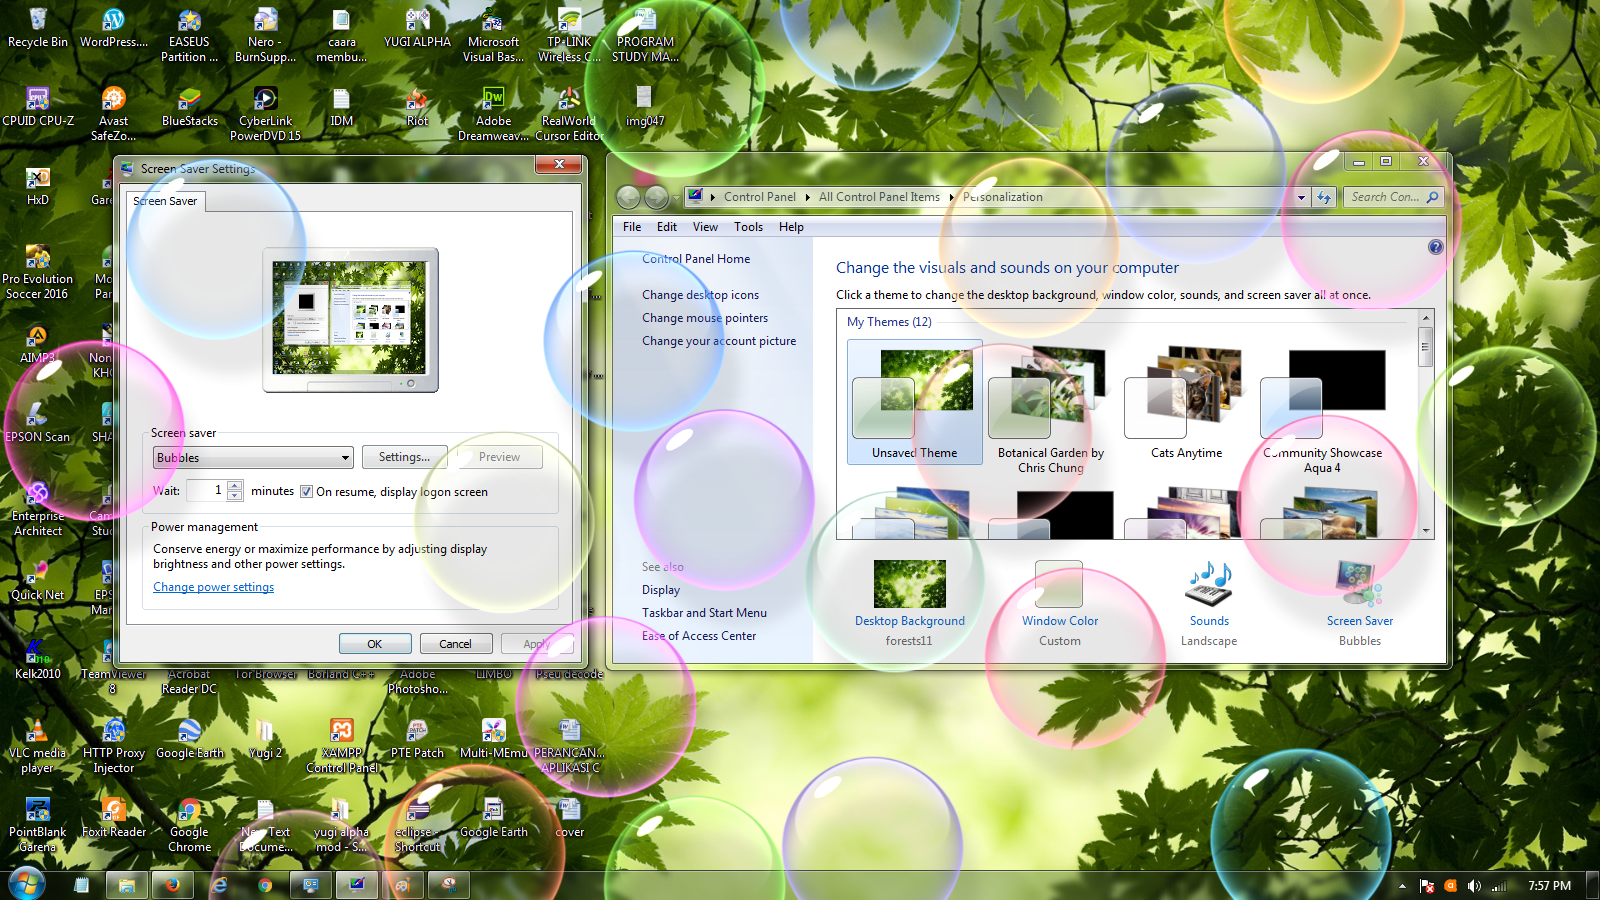Viewport: 1600px width, 900px height.
Task: Launch Google Earth shortcut next to HTTP Proxy
Action: (x=190, y=739)
